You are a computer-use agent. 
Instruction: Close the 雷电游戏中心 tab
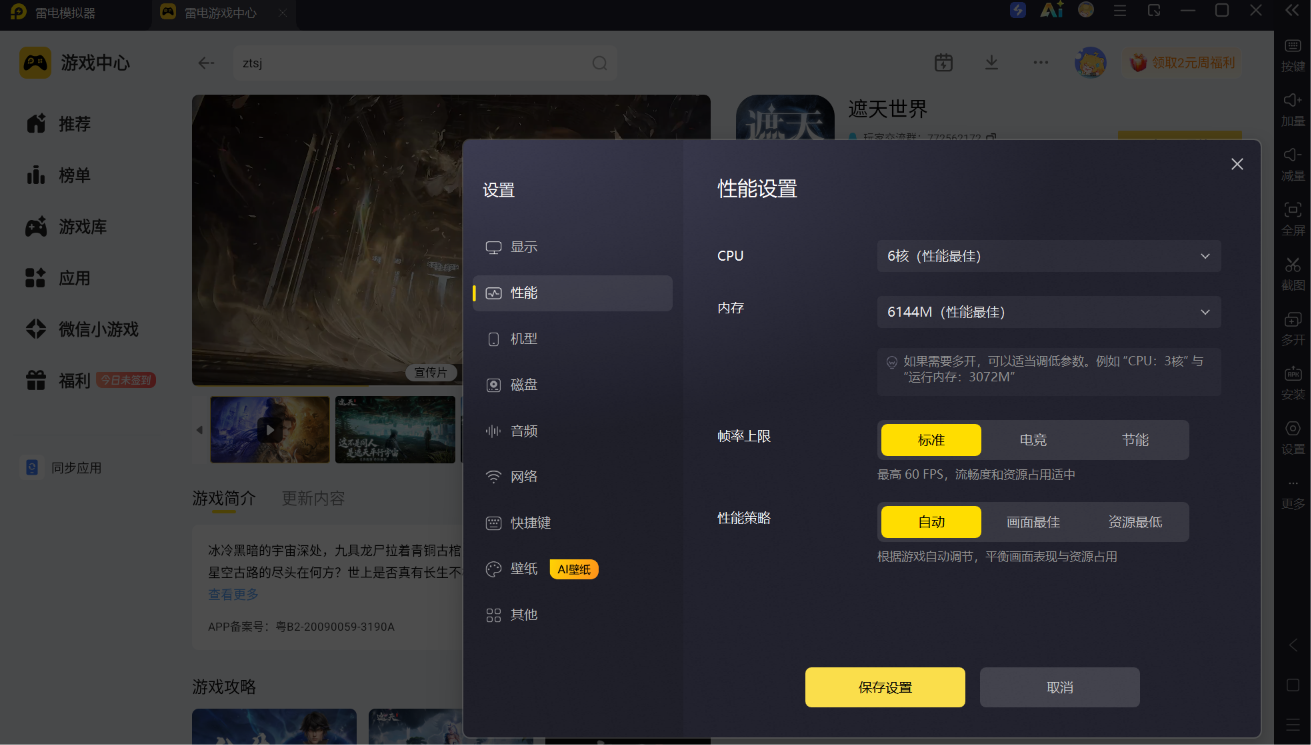pyautogui.click(x=282, y=13)
